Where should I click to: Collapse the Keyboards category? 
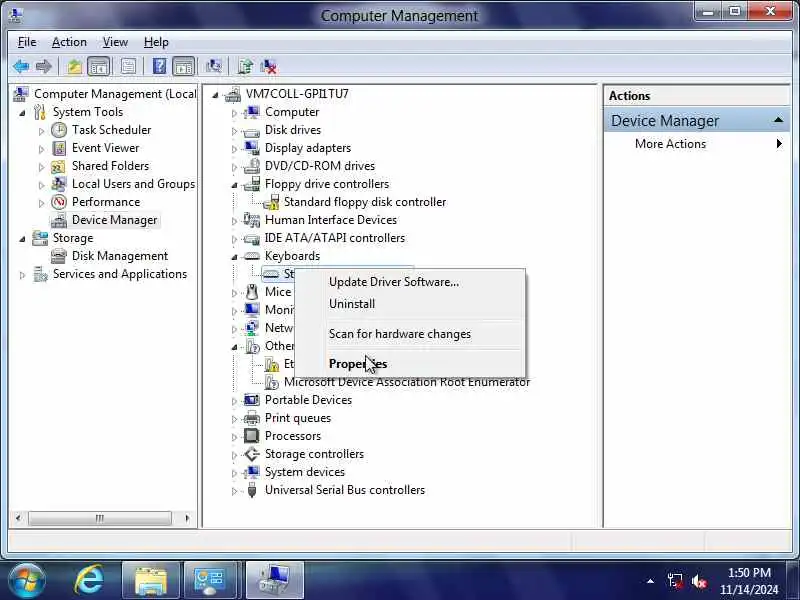point(234,257)
